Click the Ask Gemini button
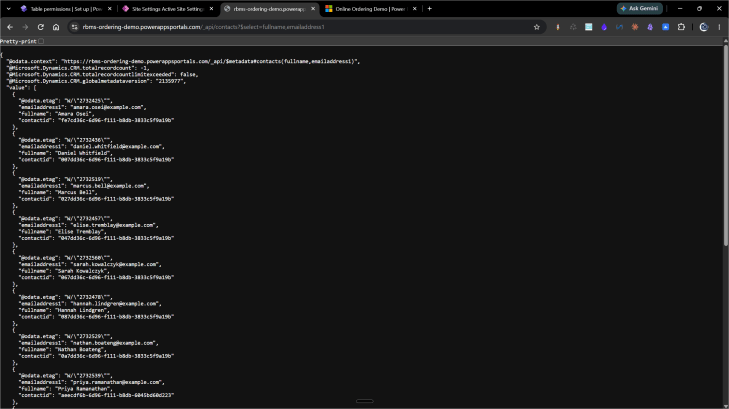 point(639,8)
